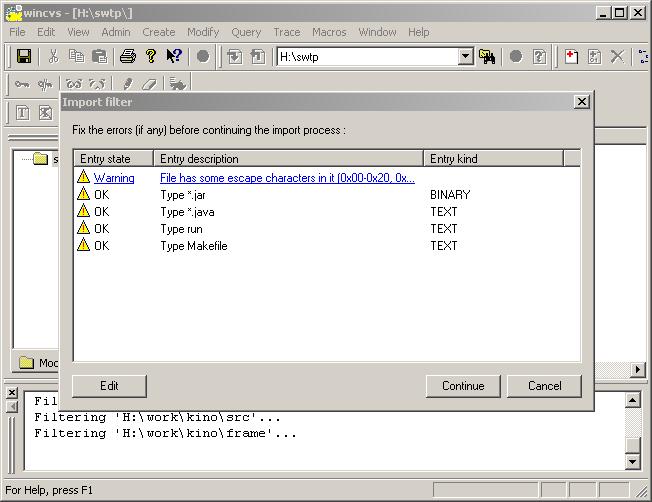Select the Type run row

327,229
